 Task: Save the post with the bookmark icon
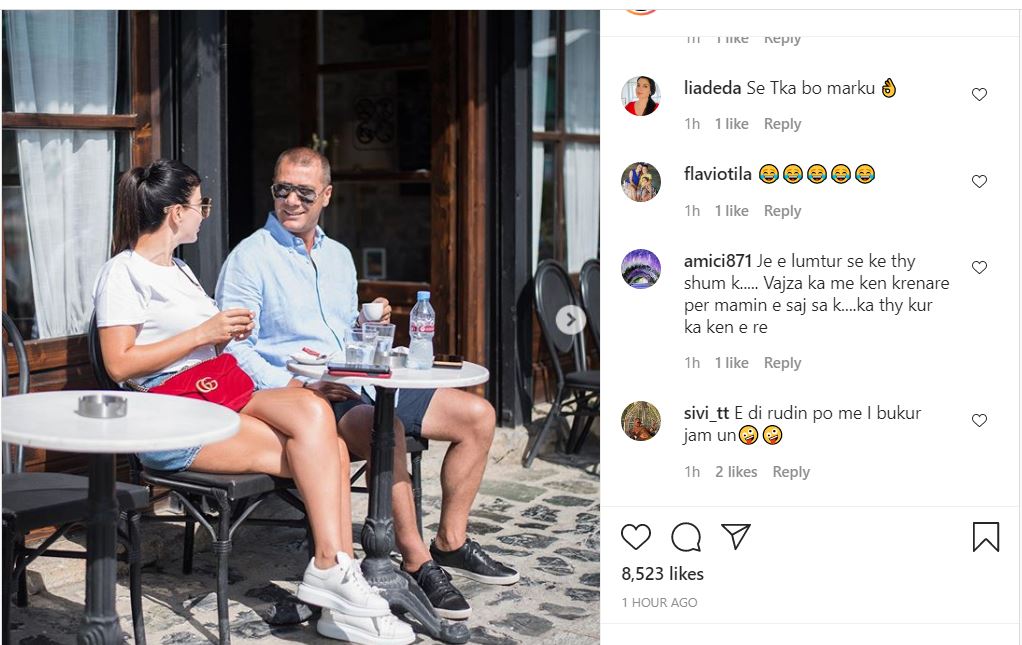pyautogui.click(x=986, y=537)
